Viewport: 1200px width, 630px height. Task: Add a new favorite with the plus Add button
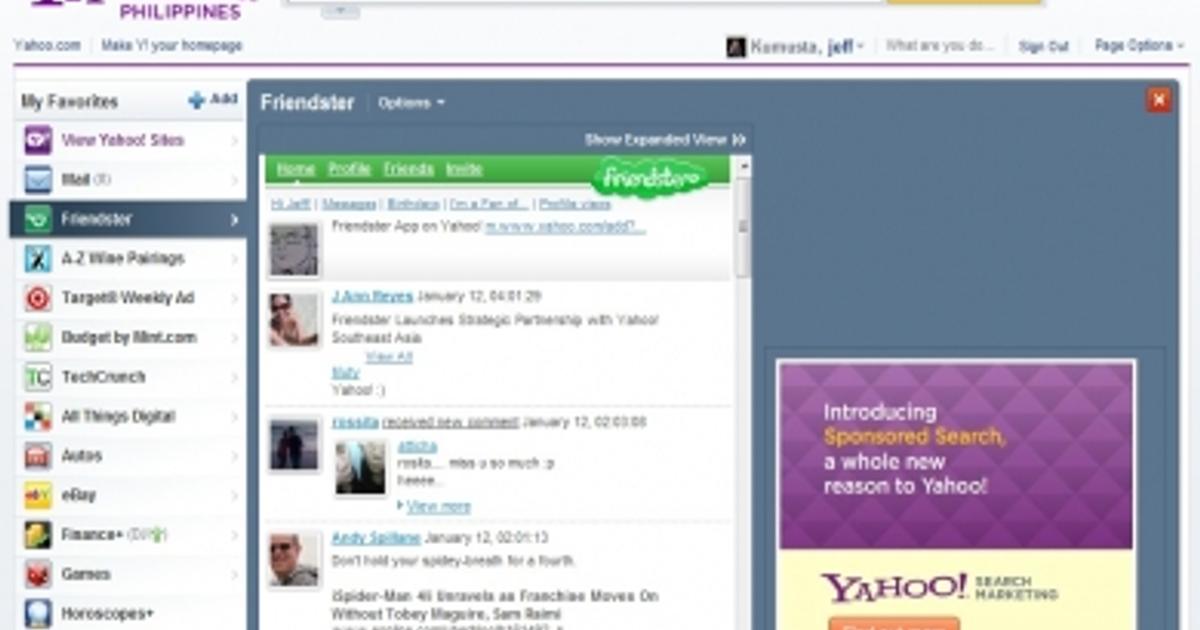(x=212, y=100)
